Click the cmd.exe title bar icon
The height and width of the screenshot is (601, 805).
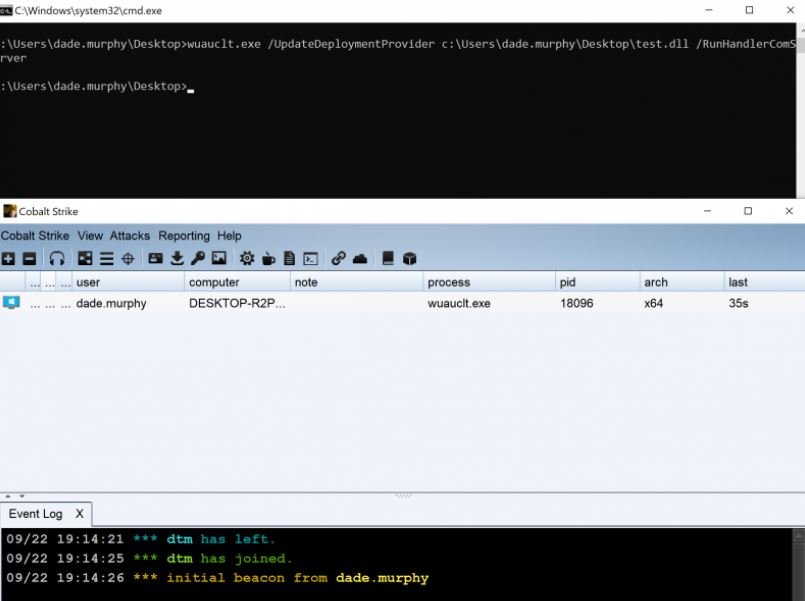[x=6, y=10]
